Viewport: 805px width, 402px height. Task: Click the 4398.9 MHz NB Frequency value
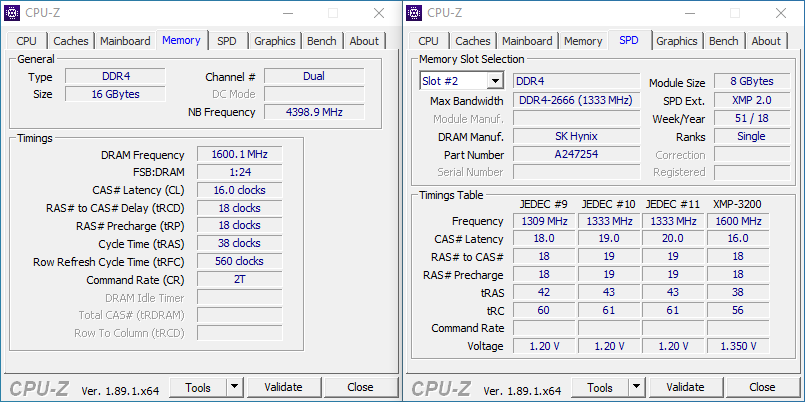click(x=314, y=111)
